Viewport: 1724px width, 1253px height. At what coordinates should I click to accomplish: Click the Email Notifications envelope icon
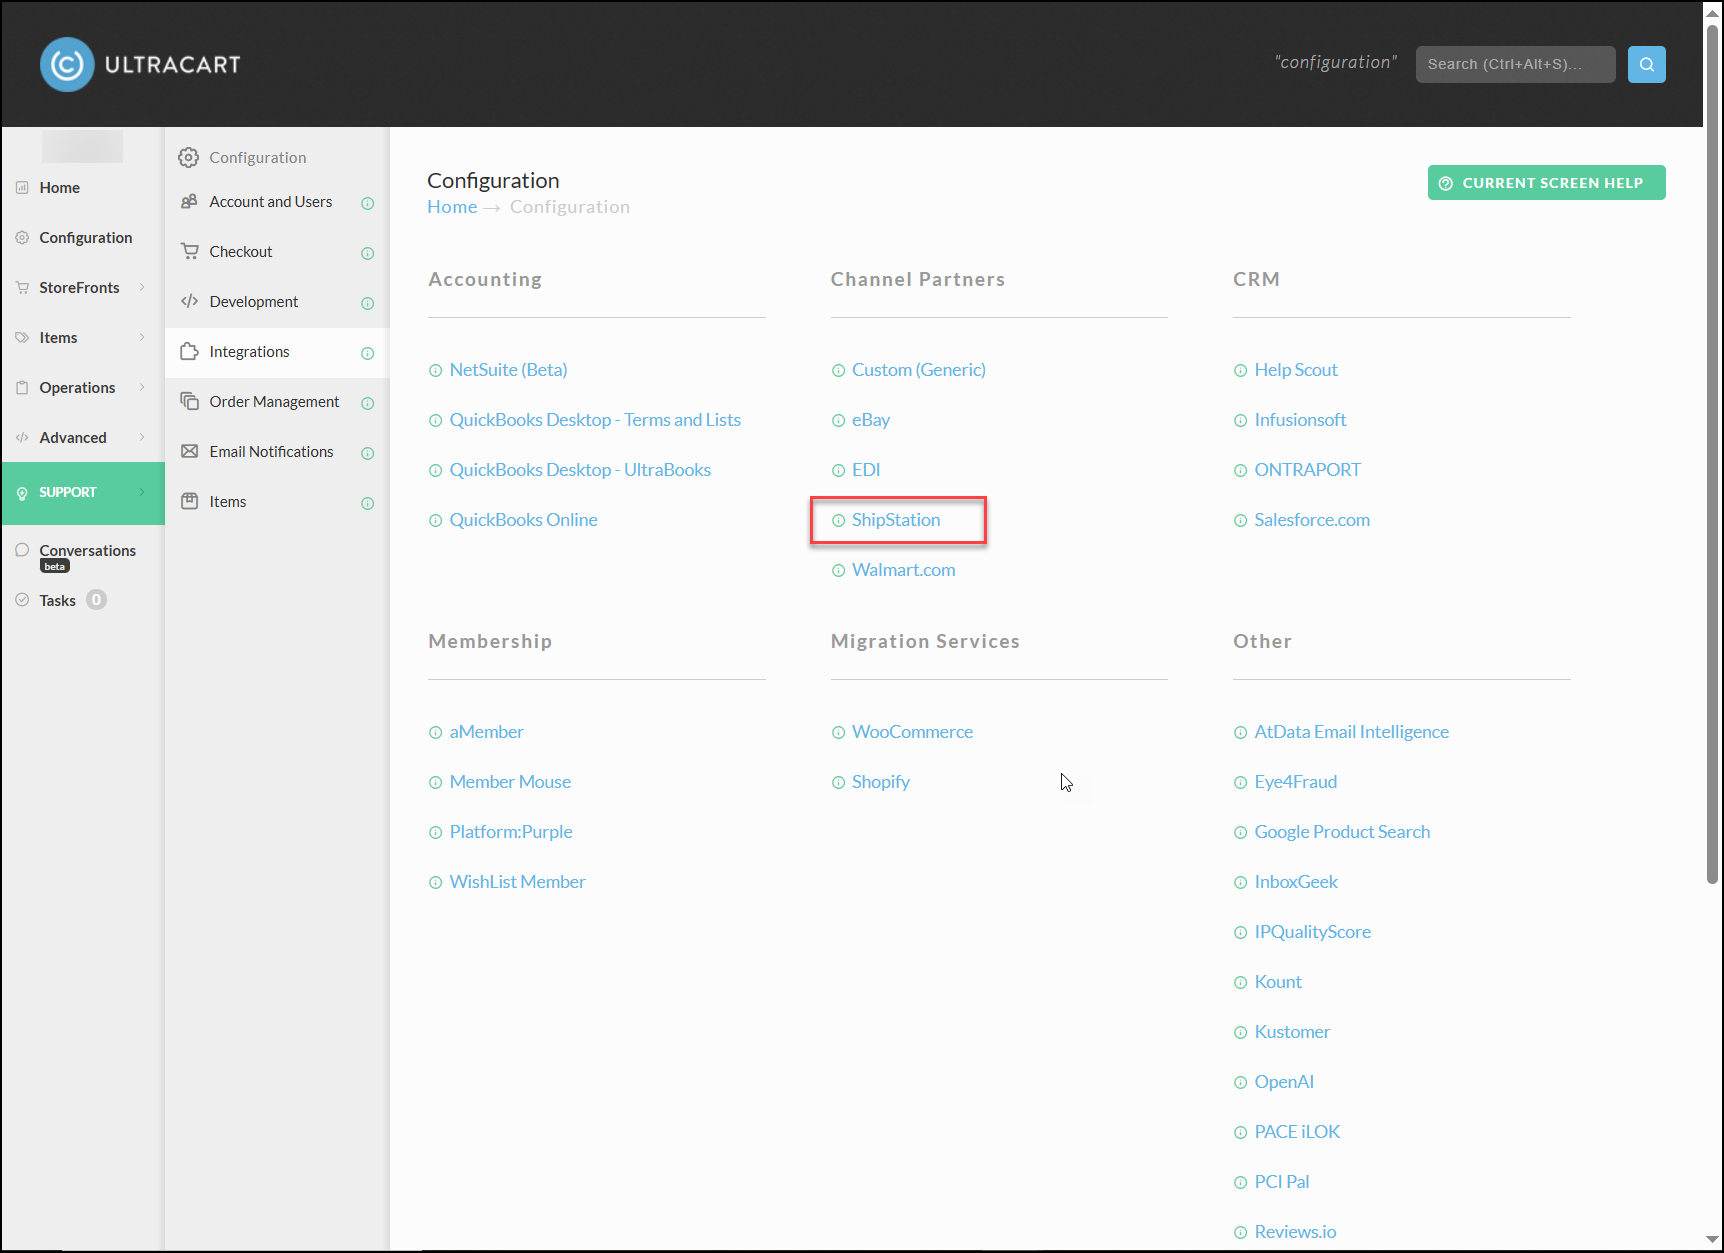(189, 451)
